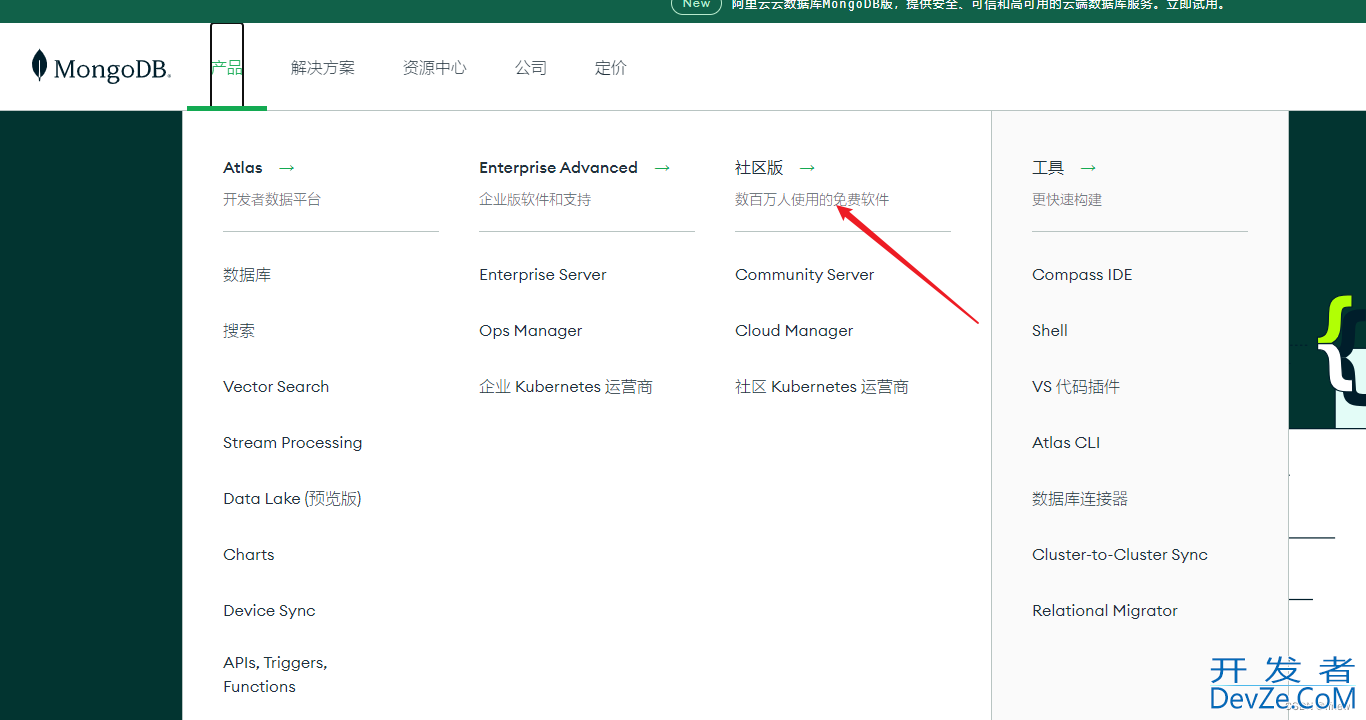Click the 企业版软件和支持 subtitle text

click(535, 200)
